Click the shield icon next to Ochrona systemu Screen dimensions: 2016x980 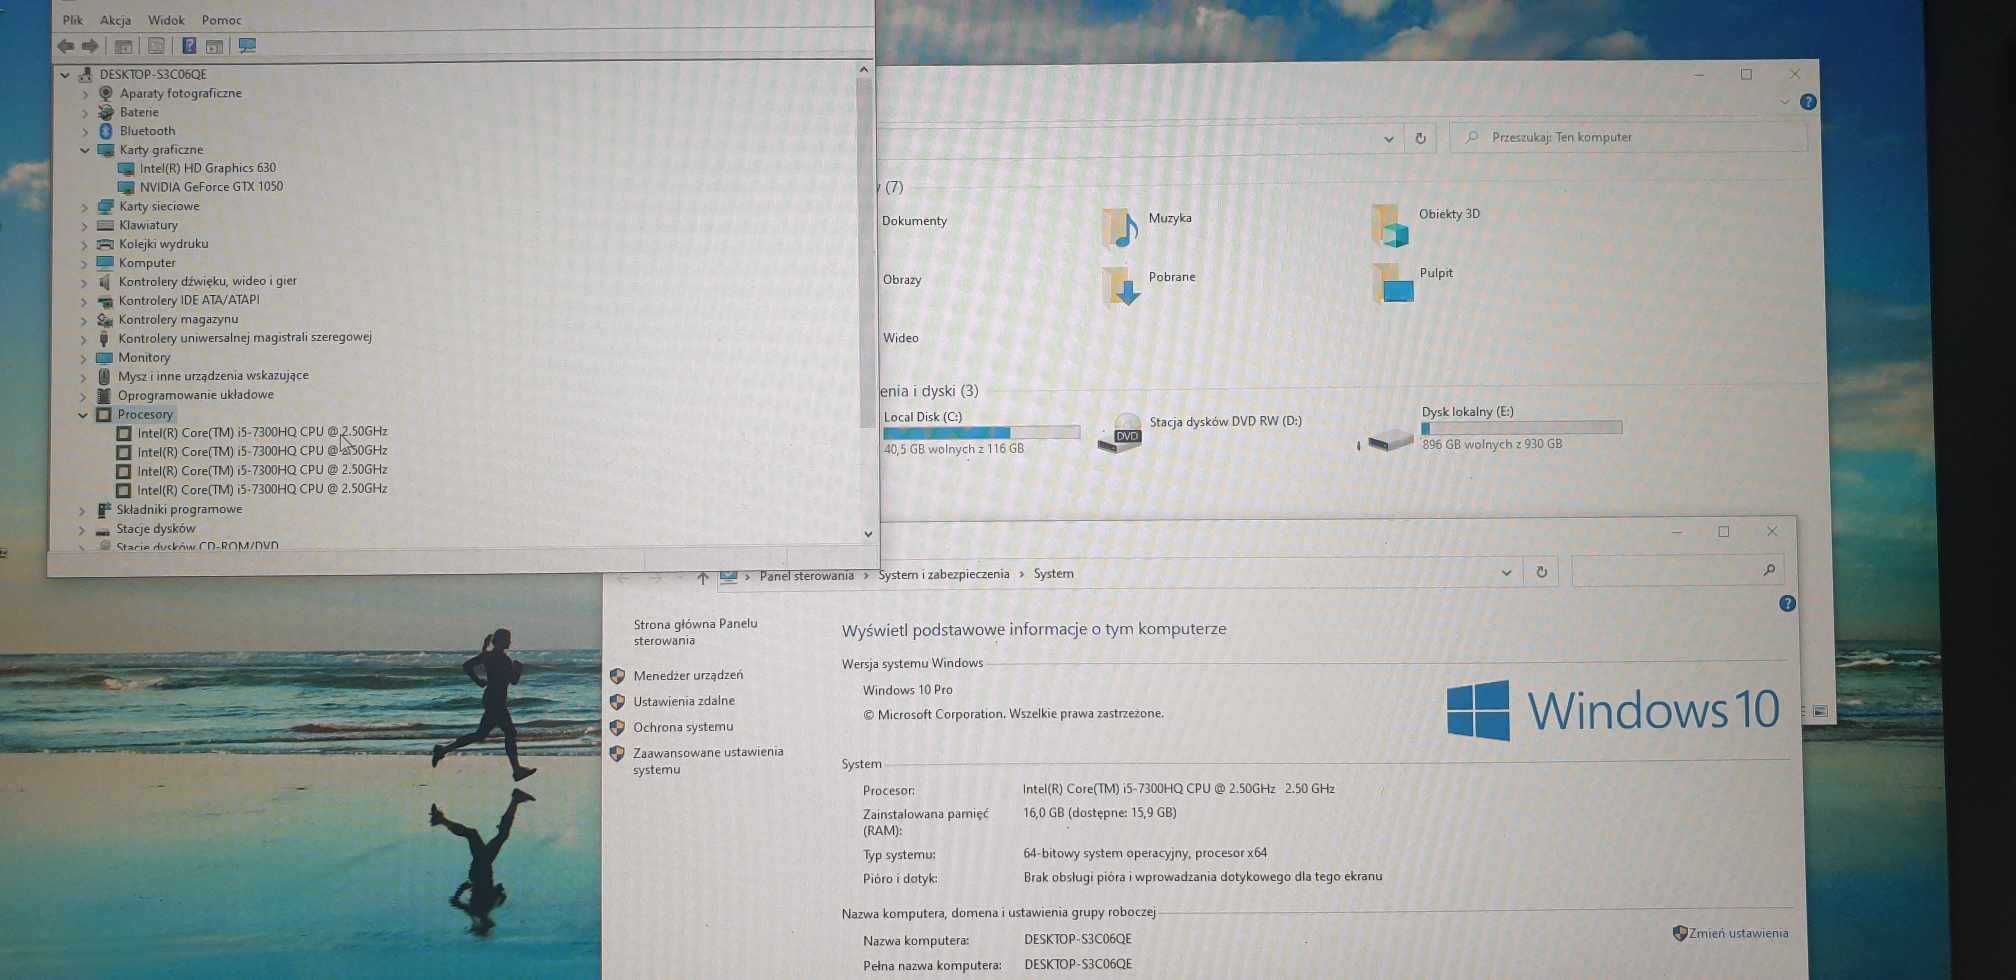pos(617,728)
